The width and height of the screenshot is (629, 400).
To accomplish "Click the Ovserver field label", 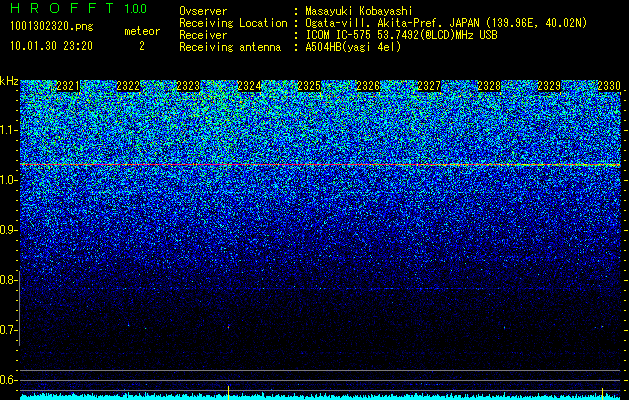I will (203, 11).
